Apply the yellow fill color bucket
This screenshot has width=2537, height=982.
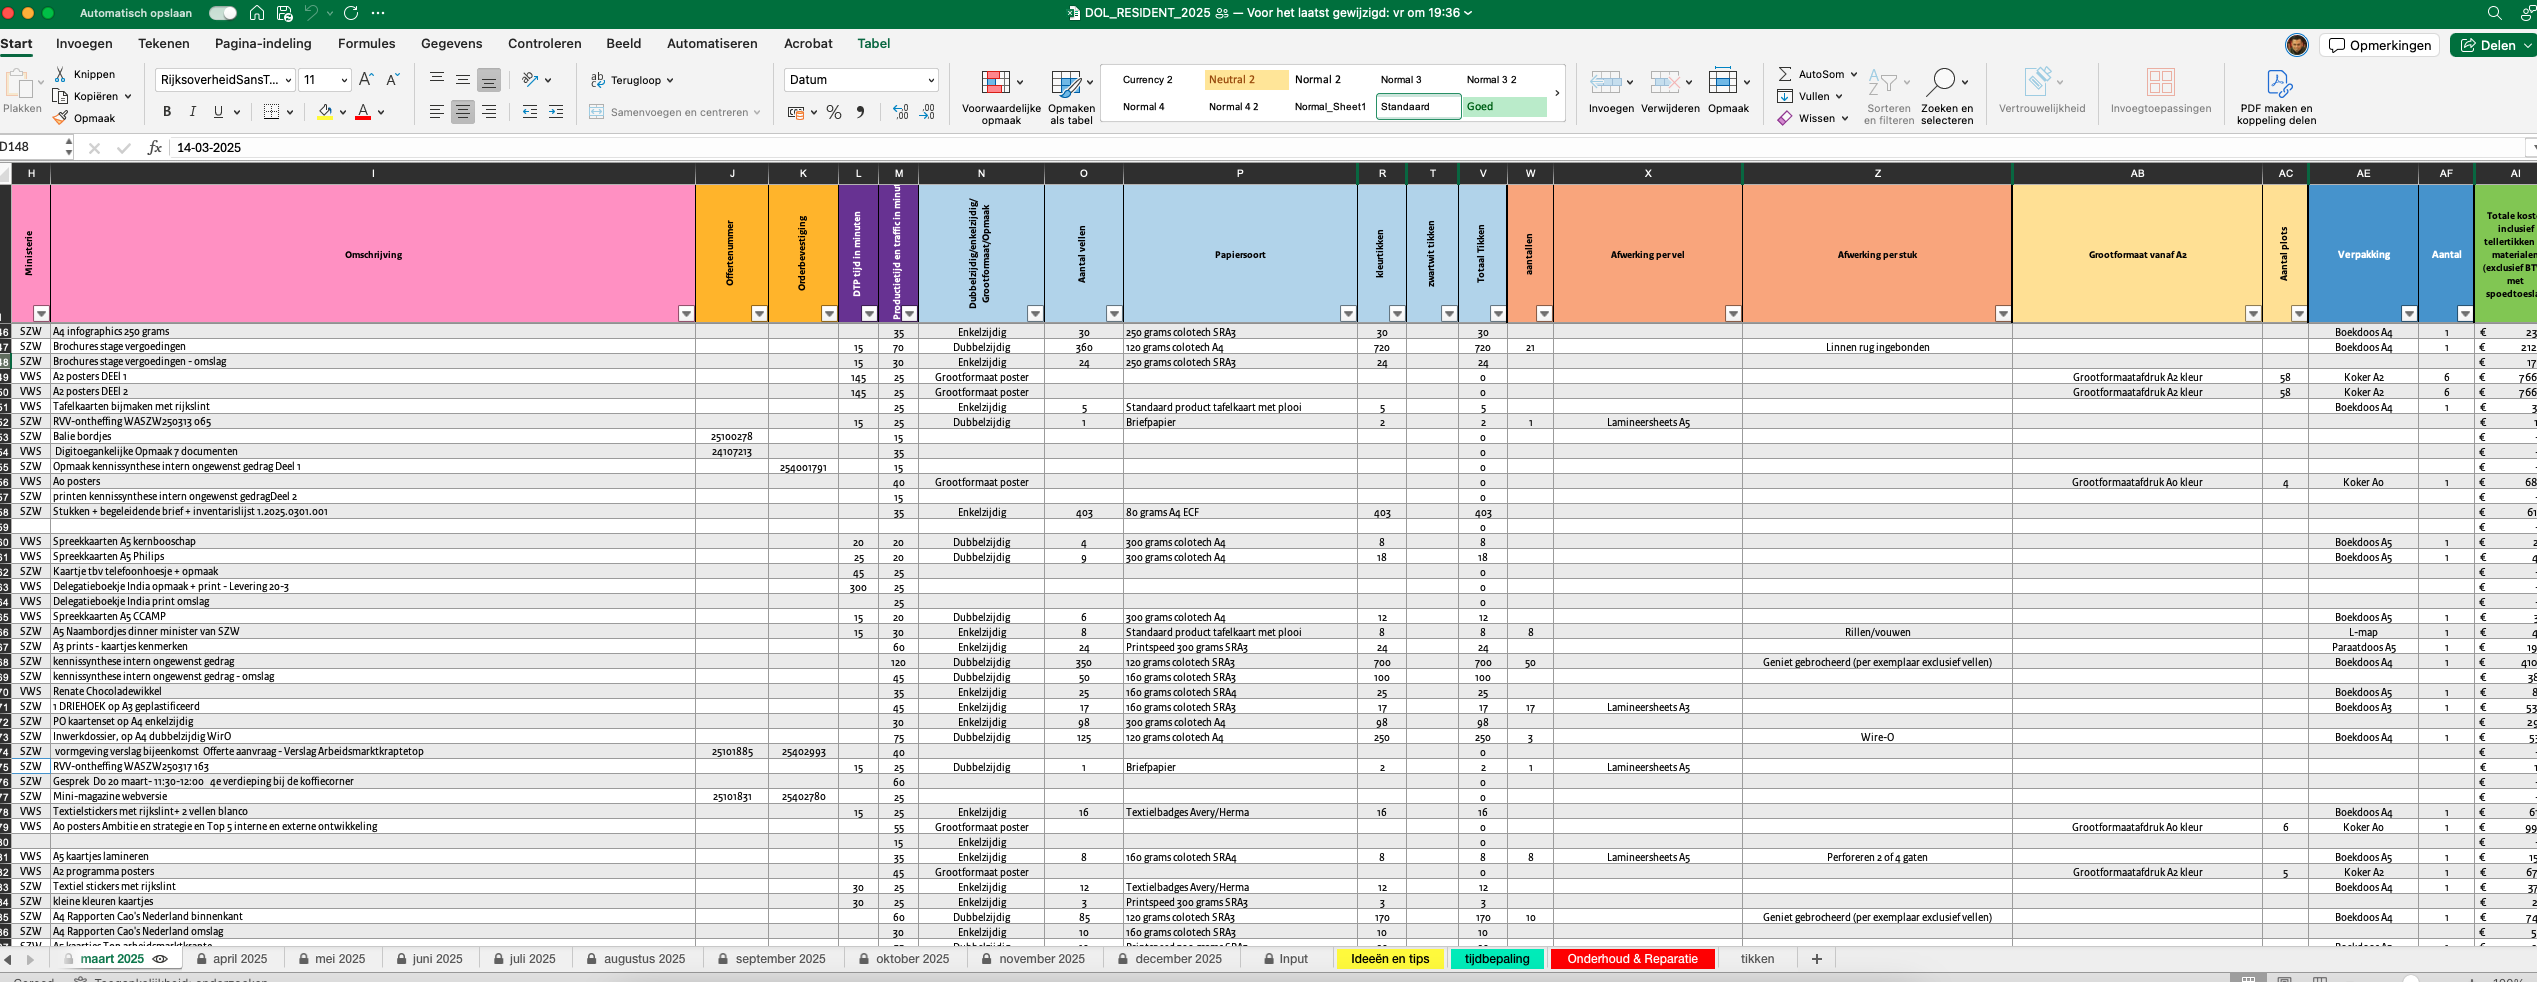pyautogui.click(x=325, y=112)
